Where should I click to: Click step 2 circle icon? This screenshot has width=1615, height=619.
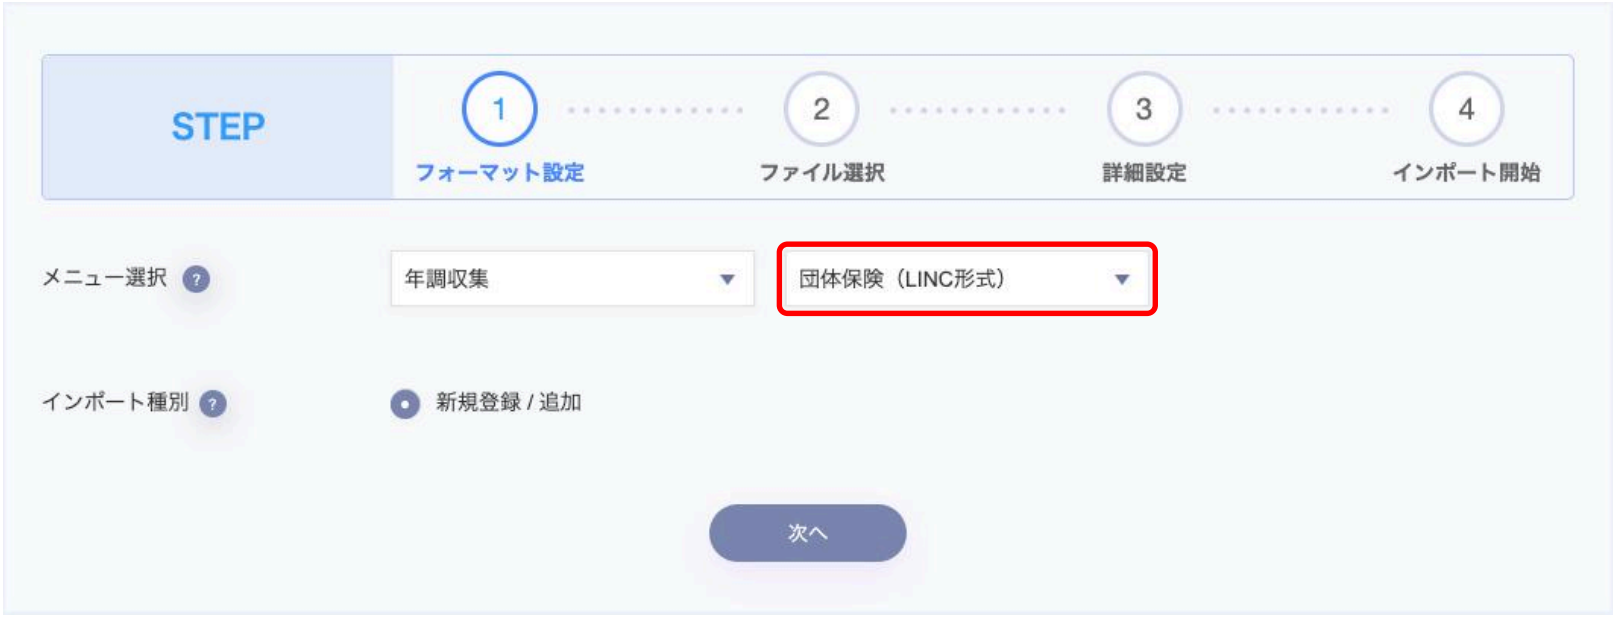tap(821, 109)
